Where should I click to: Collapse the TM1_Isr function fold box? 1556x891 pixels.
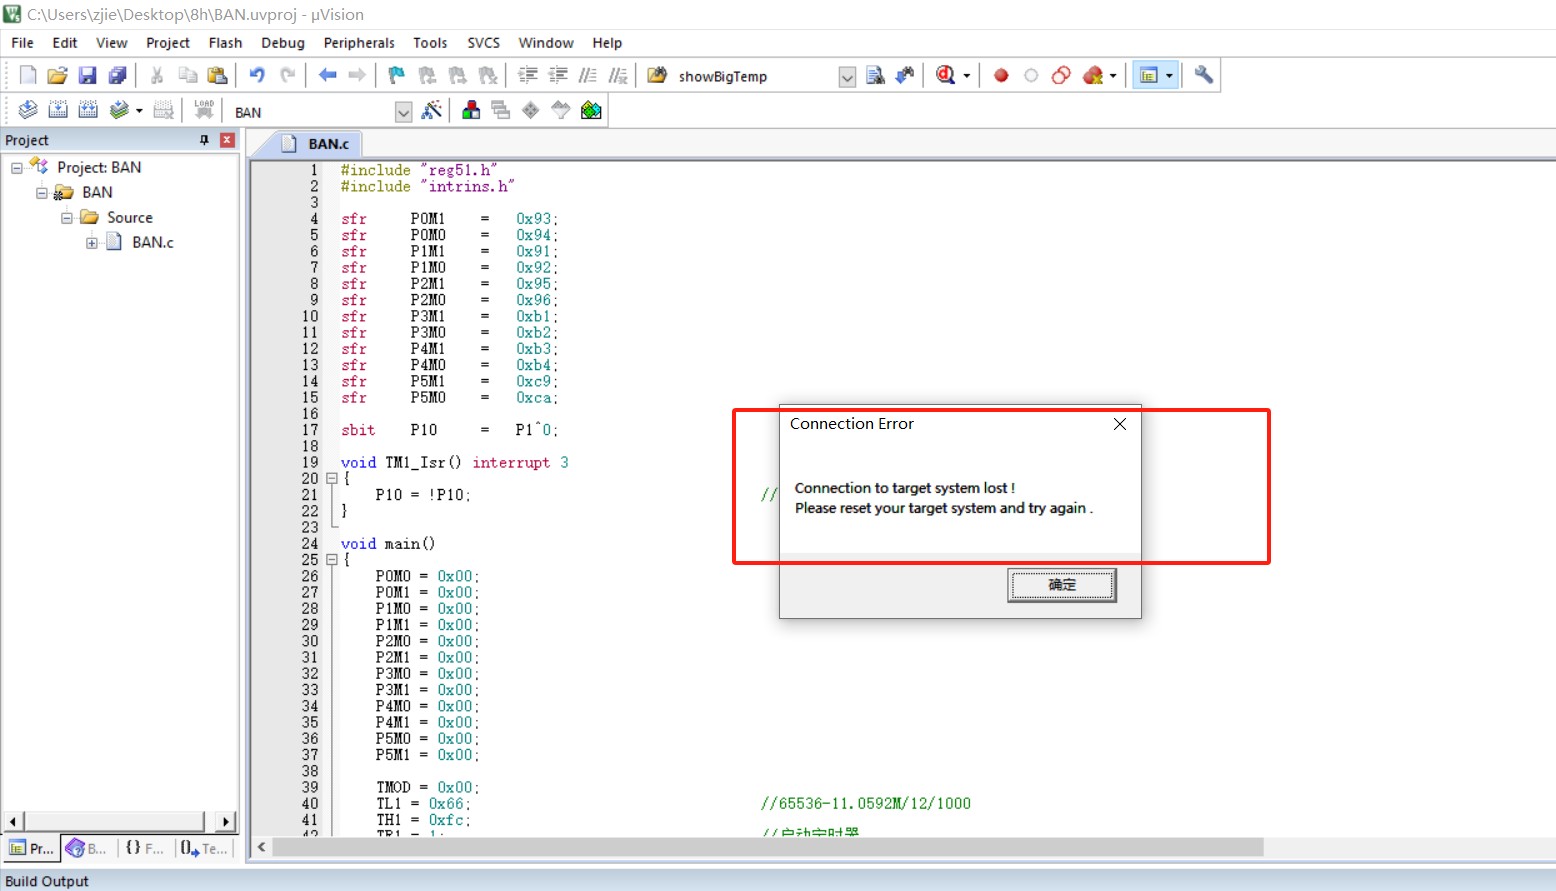tap(332, 478)
